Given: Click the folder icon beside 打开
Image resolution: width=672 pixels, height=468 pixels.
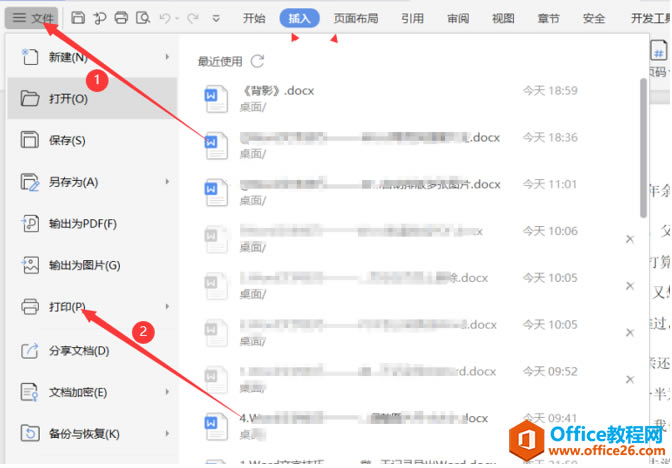Looking at the screenshot, I should (x=30, y=98).
